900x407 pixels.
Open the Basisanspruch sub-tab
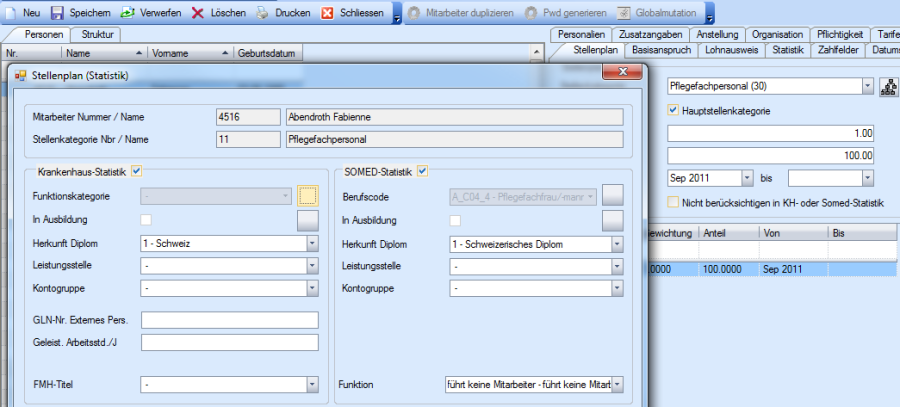pyautogui.click(x=661, y=50)
